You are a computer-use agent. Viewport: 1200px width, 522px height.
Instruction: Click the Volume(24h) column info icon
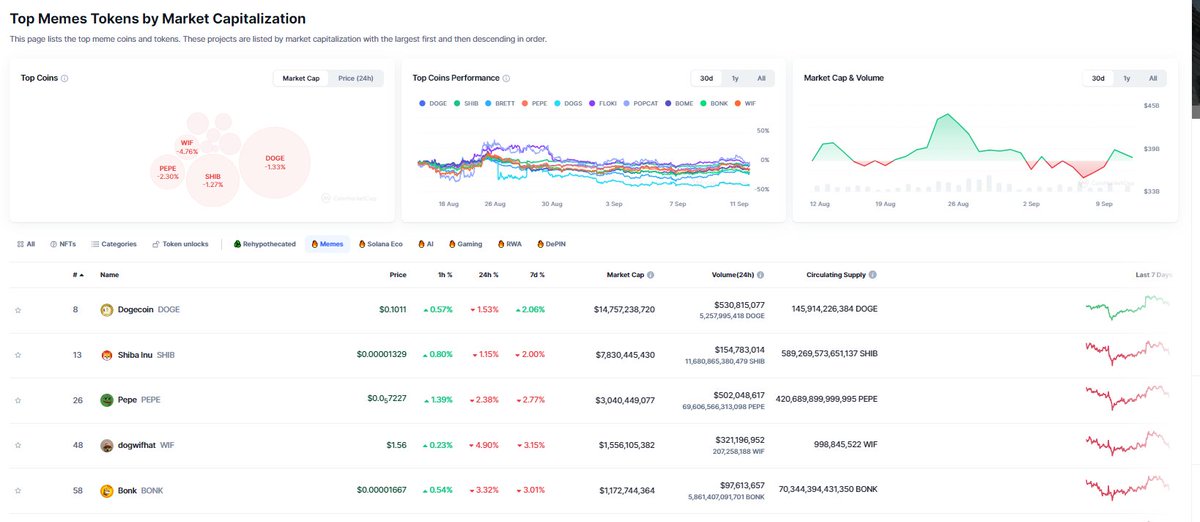[761, 275]
